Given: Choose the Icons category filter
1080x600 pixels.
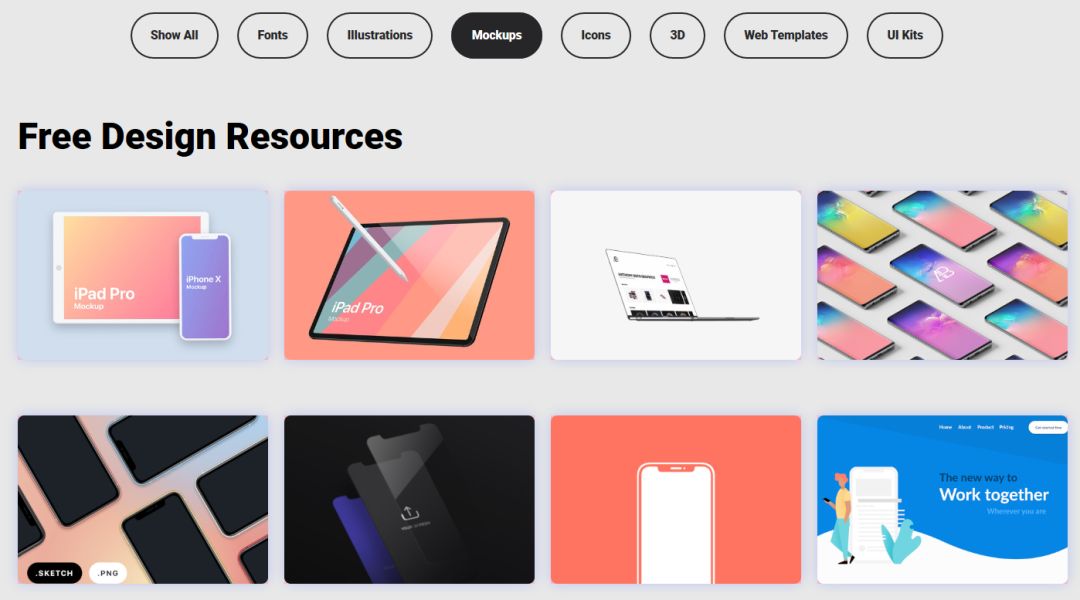Looking at the screenshot, I should [596, 35].
